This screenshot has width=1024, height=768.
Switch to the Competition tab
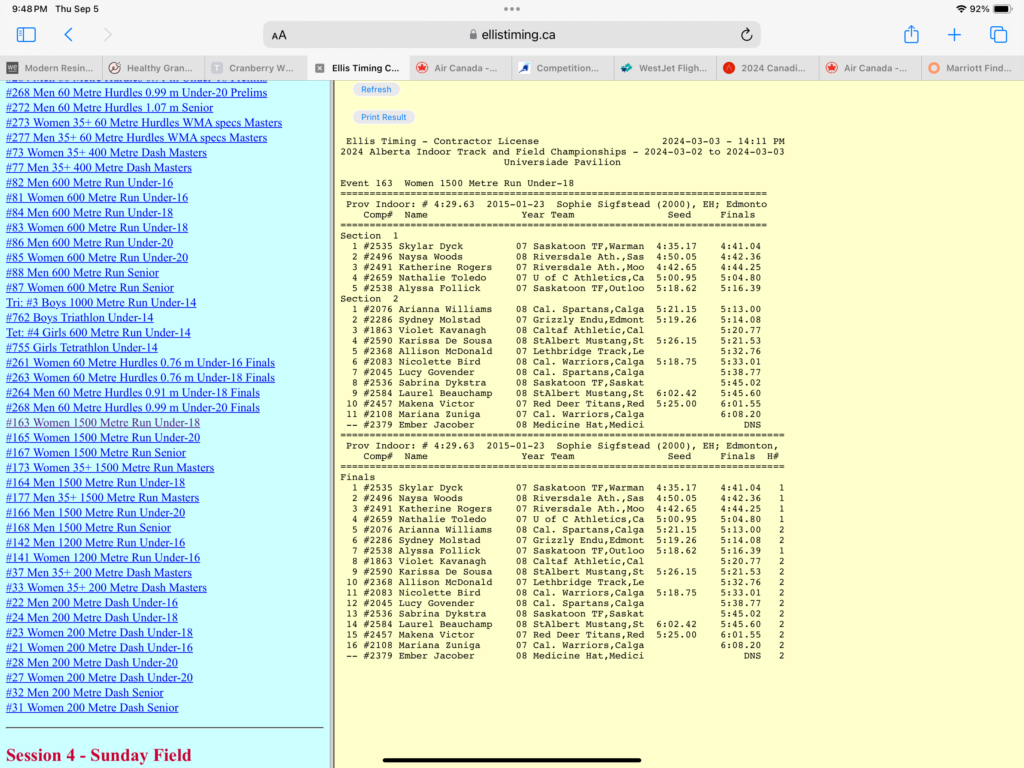[563, 68]
